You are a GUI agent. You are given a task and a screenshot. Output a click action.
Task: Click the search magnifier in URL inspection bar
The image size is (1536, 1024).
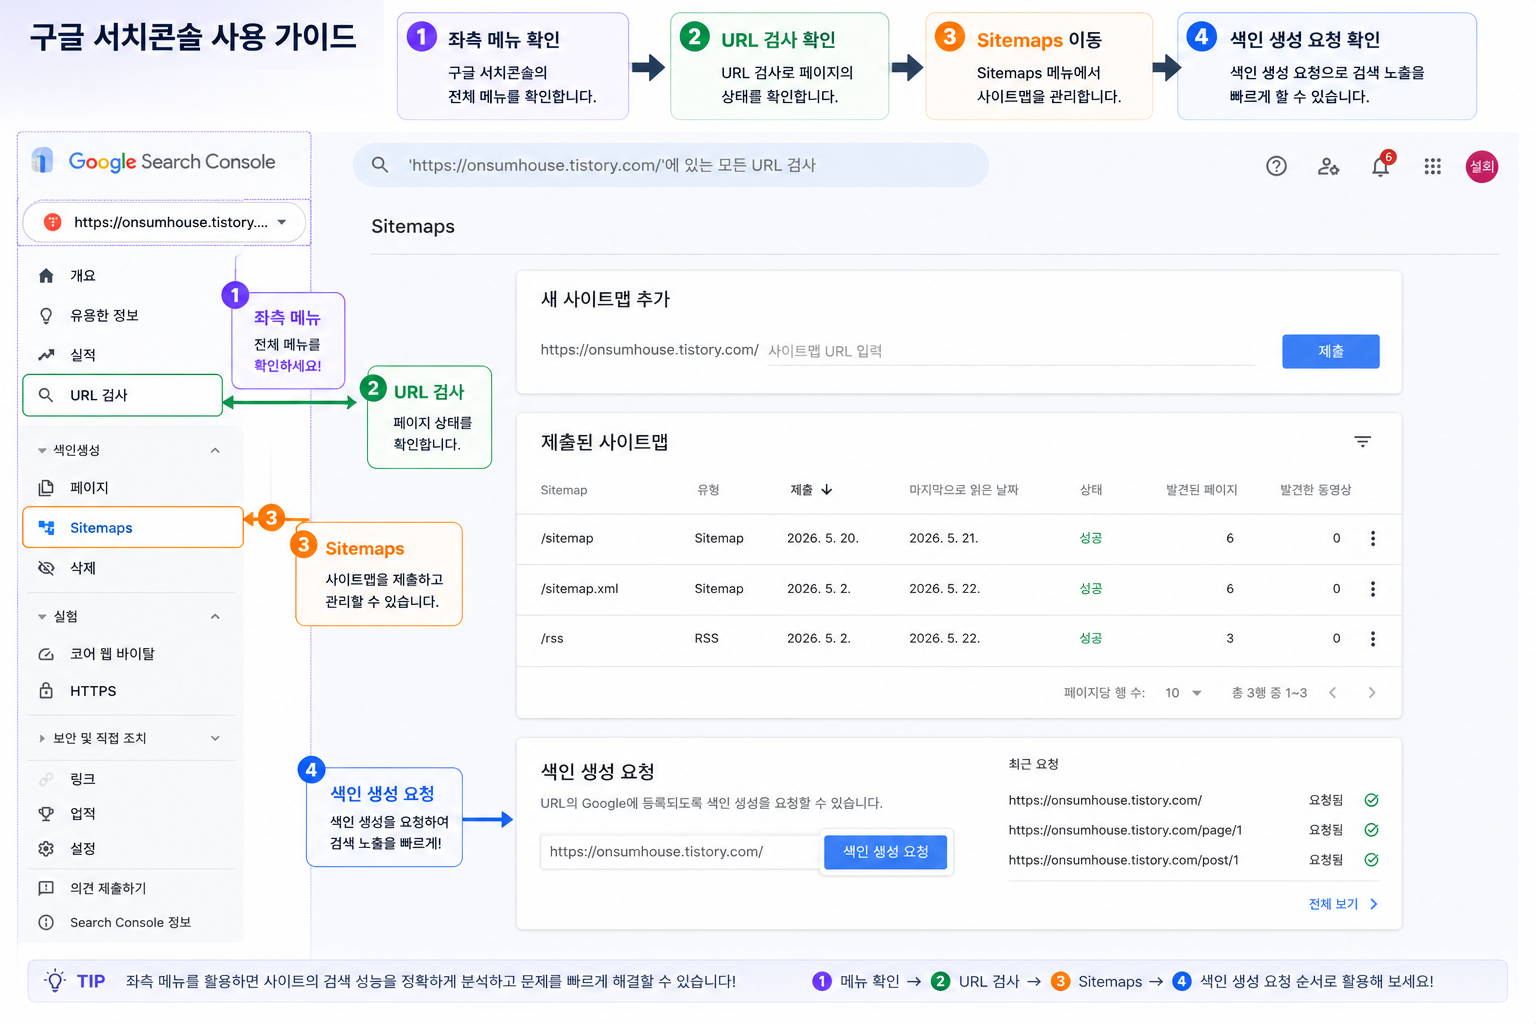[x=380, y=165]
